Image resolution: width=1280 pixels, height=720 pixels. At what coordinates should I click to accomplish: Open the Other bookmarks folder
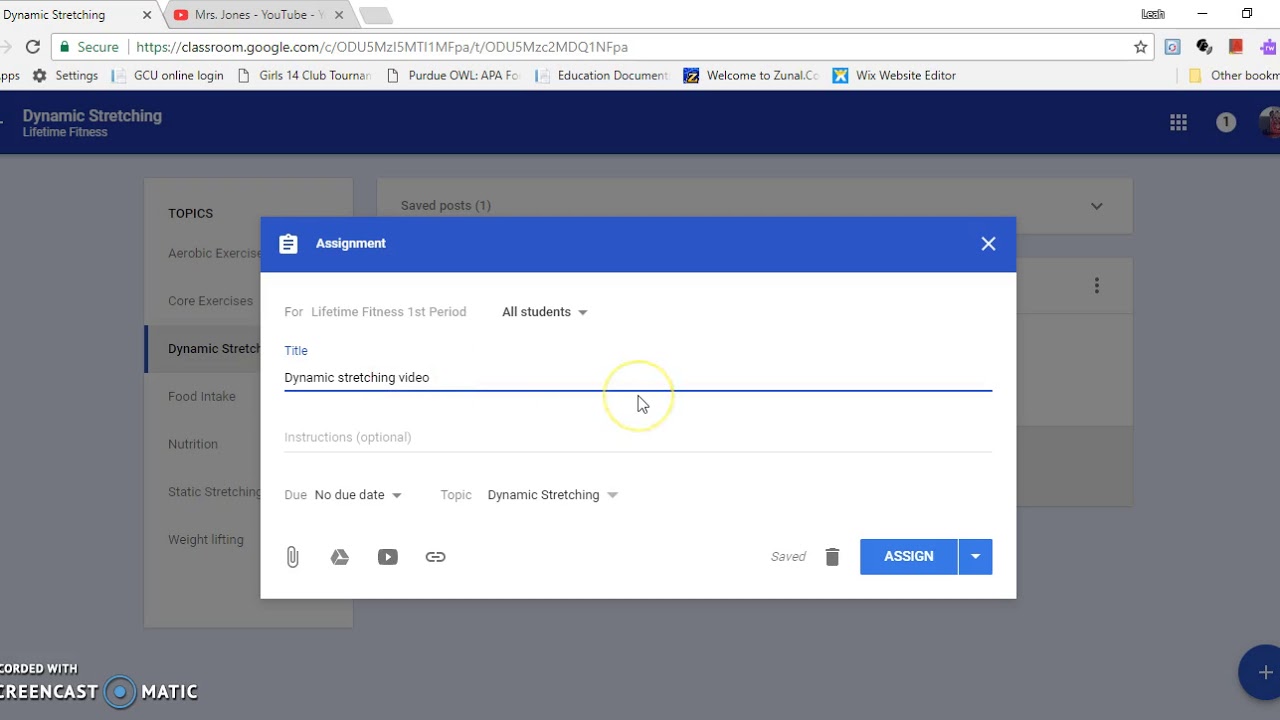coord(1233,75)
